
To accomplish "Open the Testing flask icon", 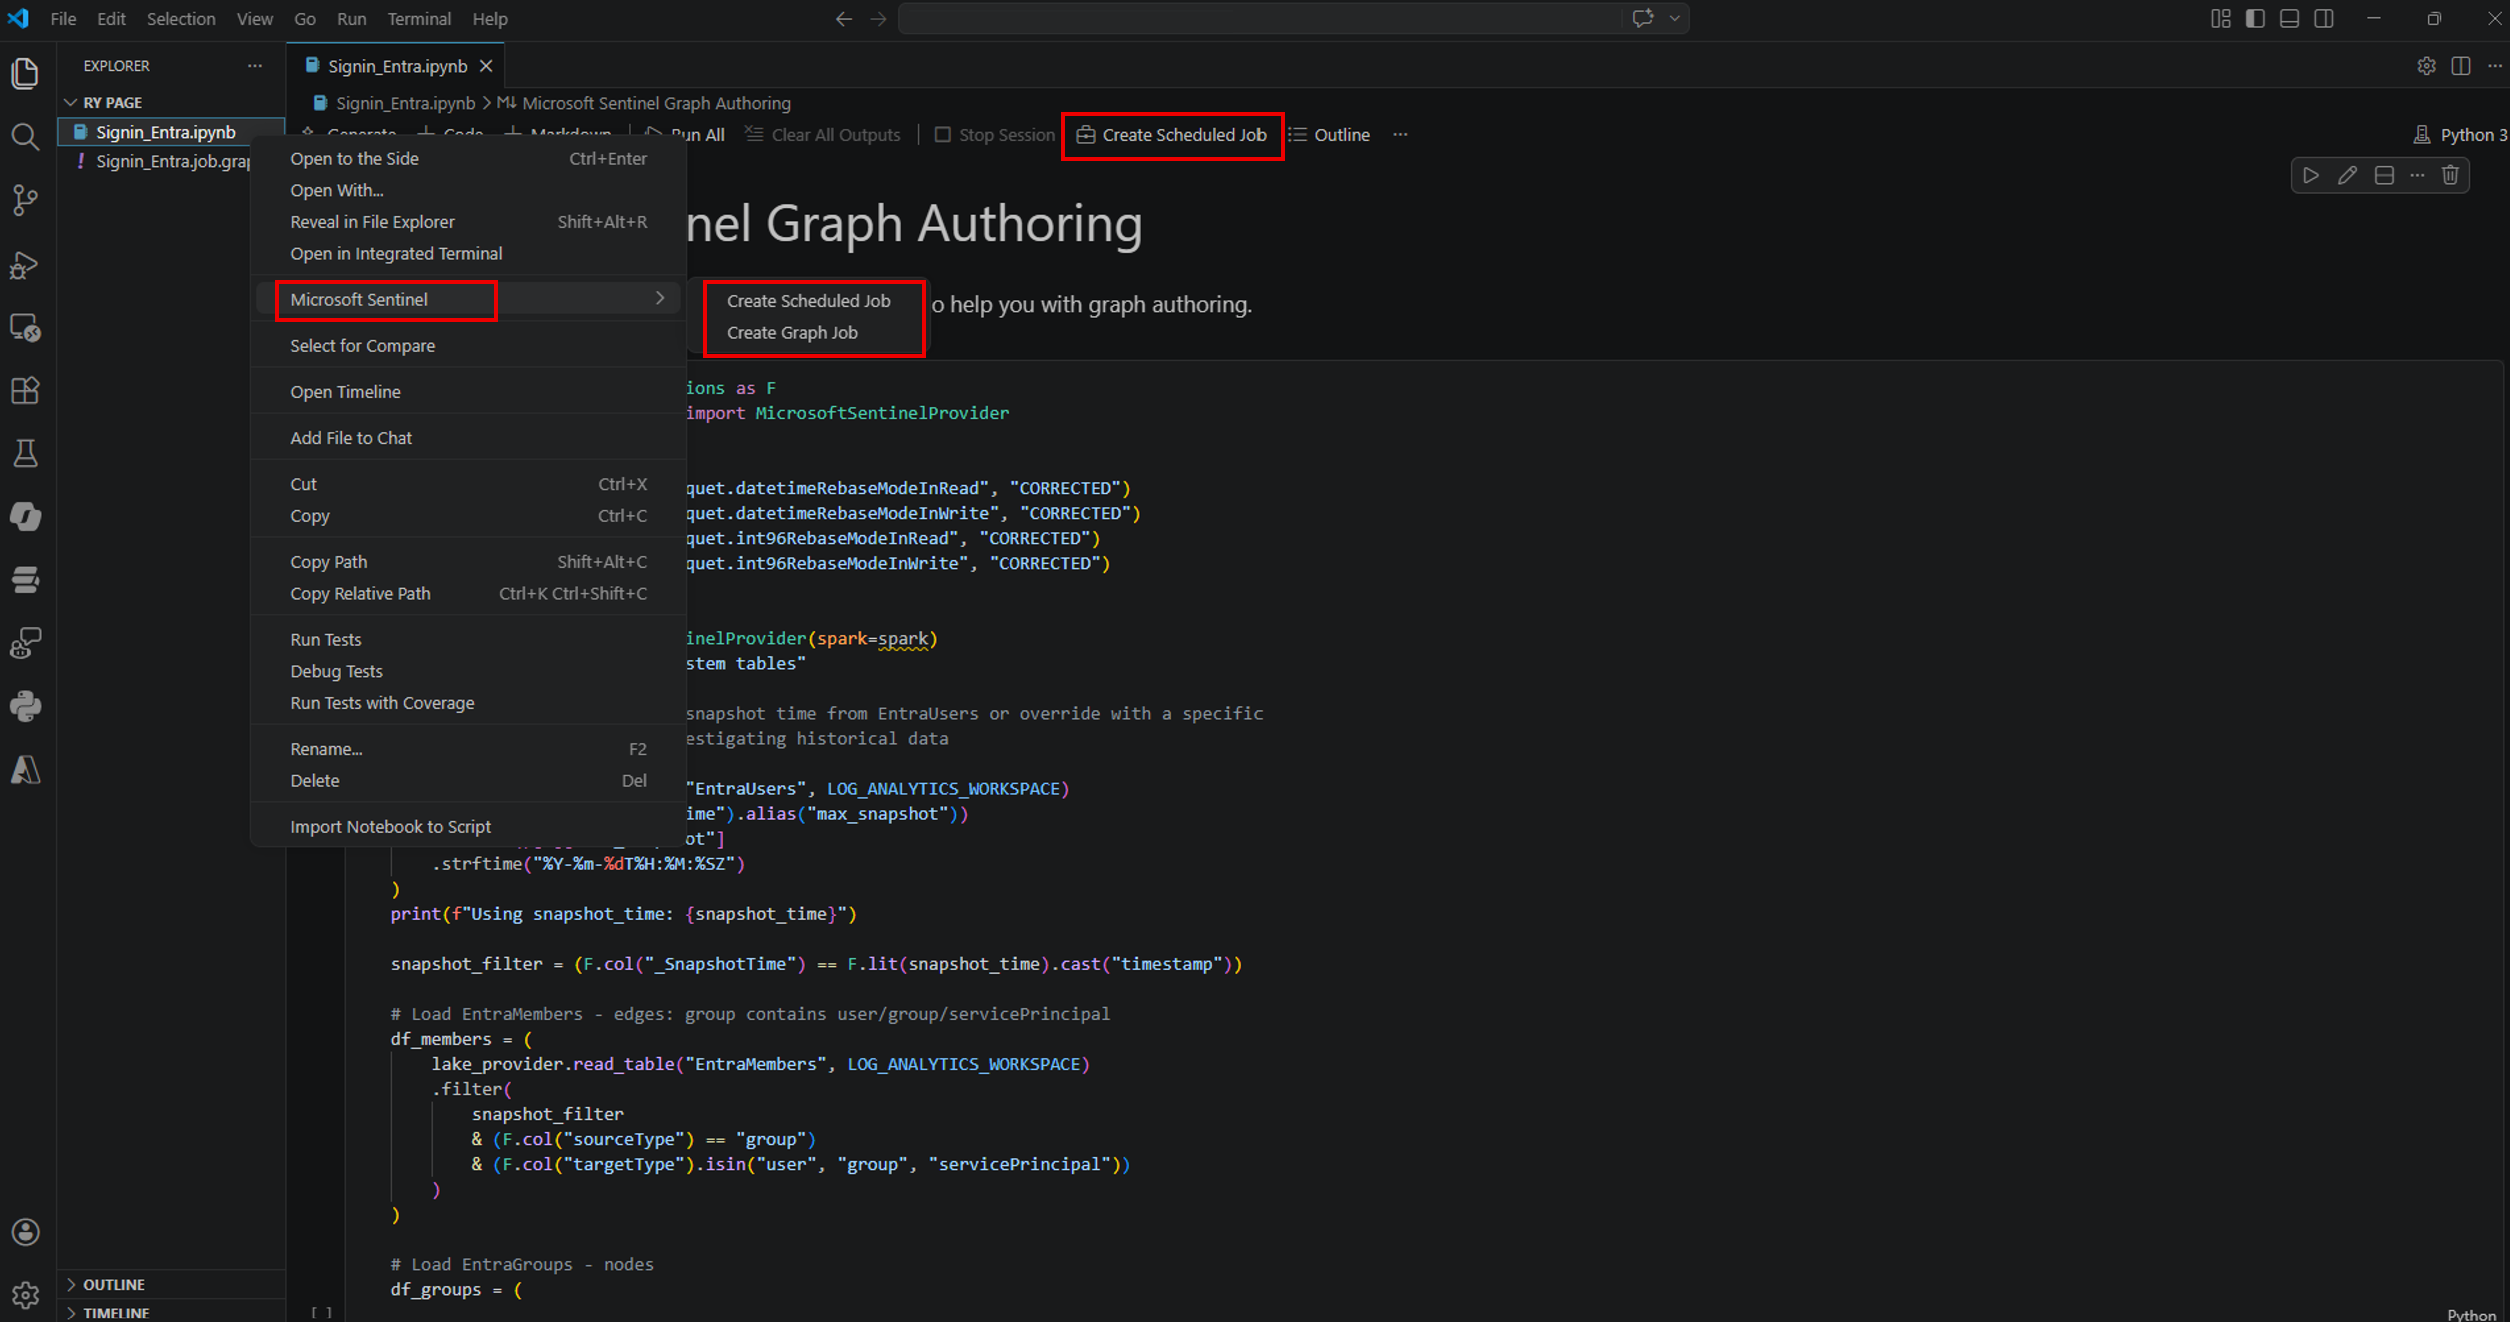I will coord(25,454).
